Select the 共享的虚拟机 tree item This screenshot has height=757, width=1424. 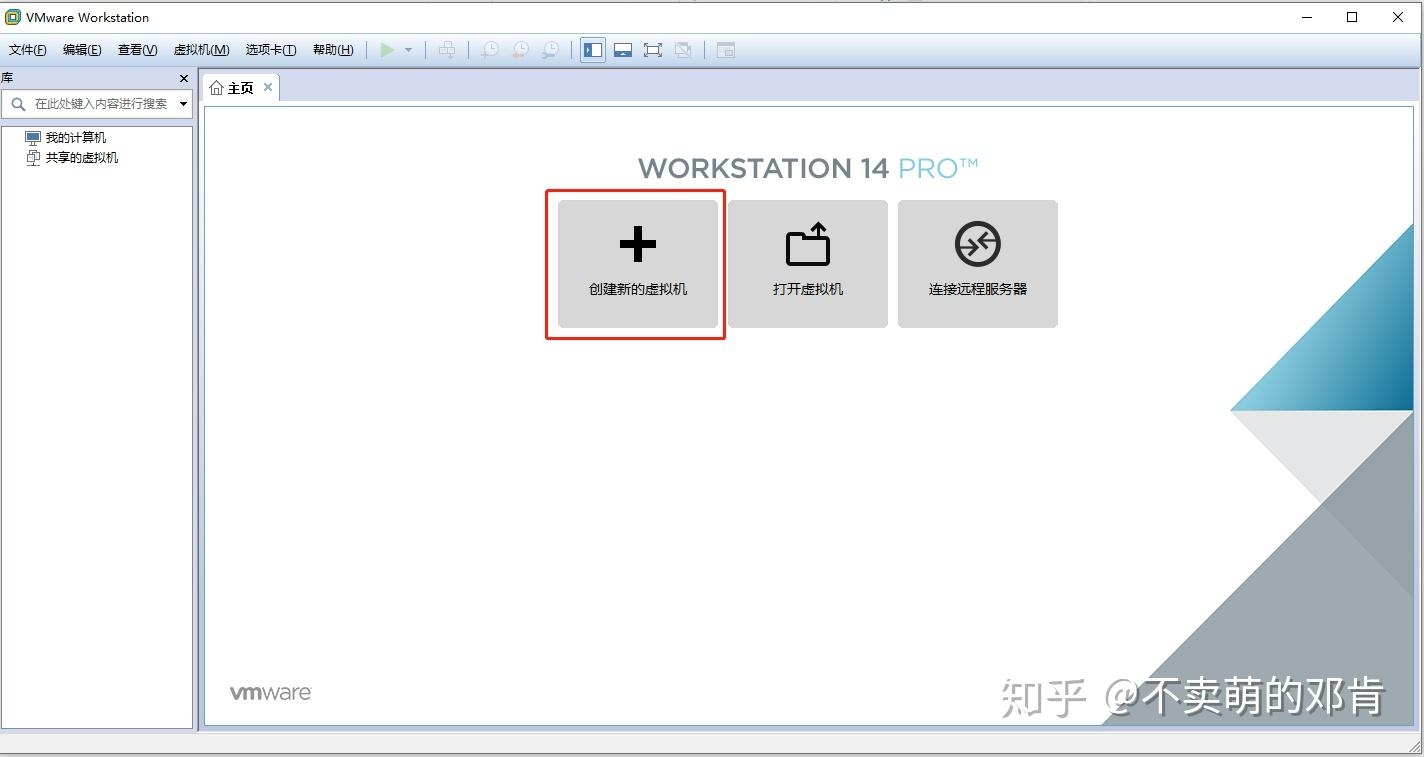[81, 157]
